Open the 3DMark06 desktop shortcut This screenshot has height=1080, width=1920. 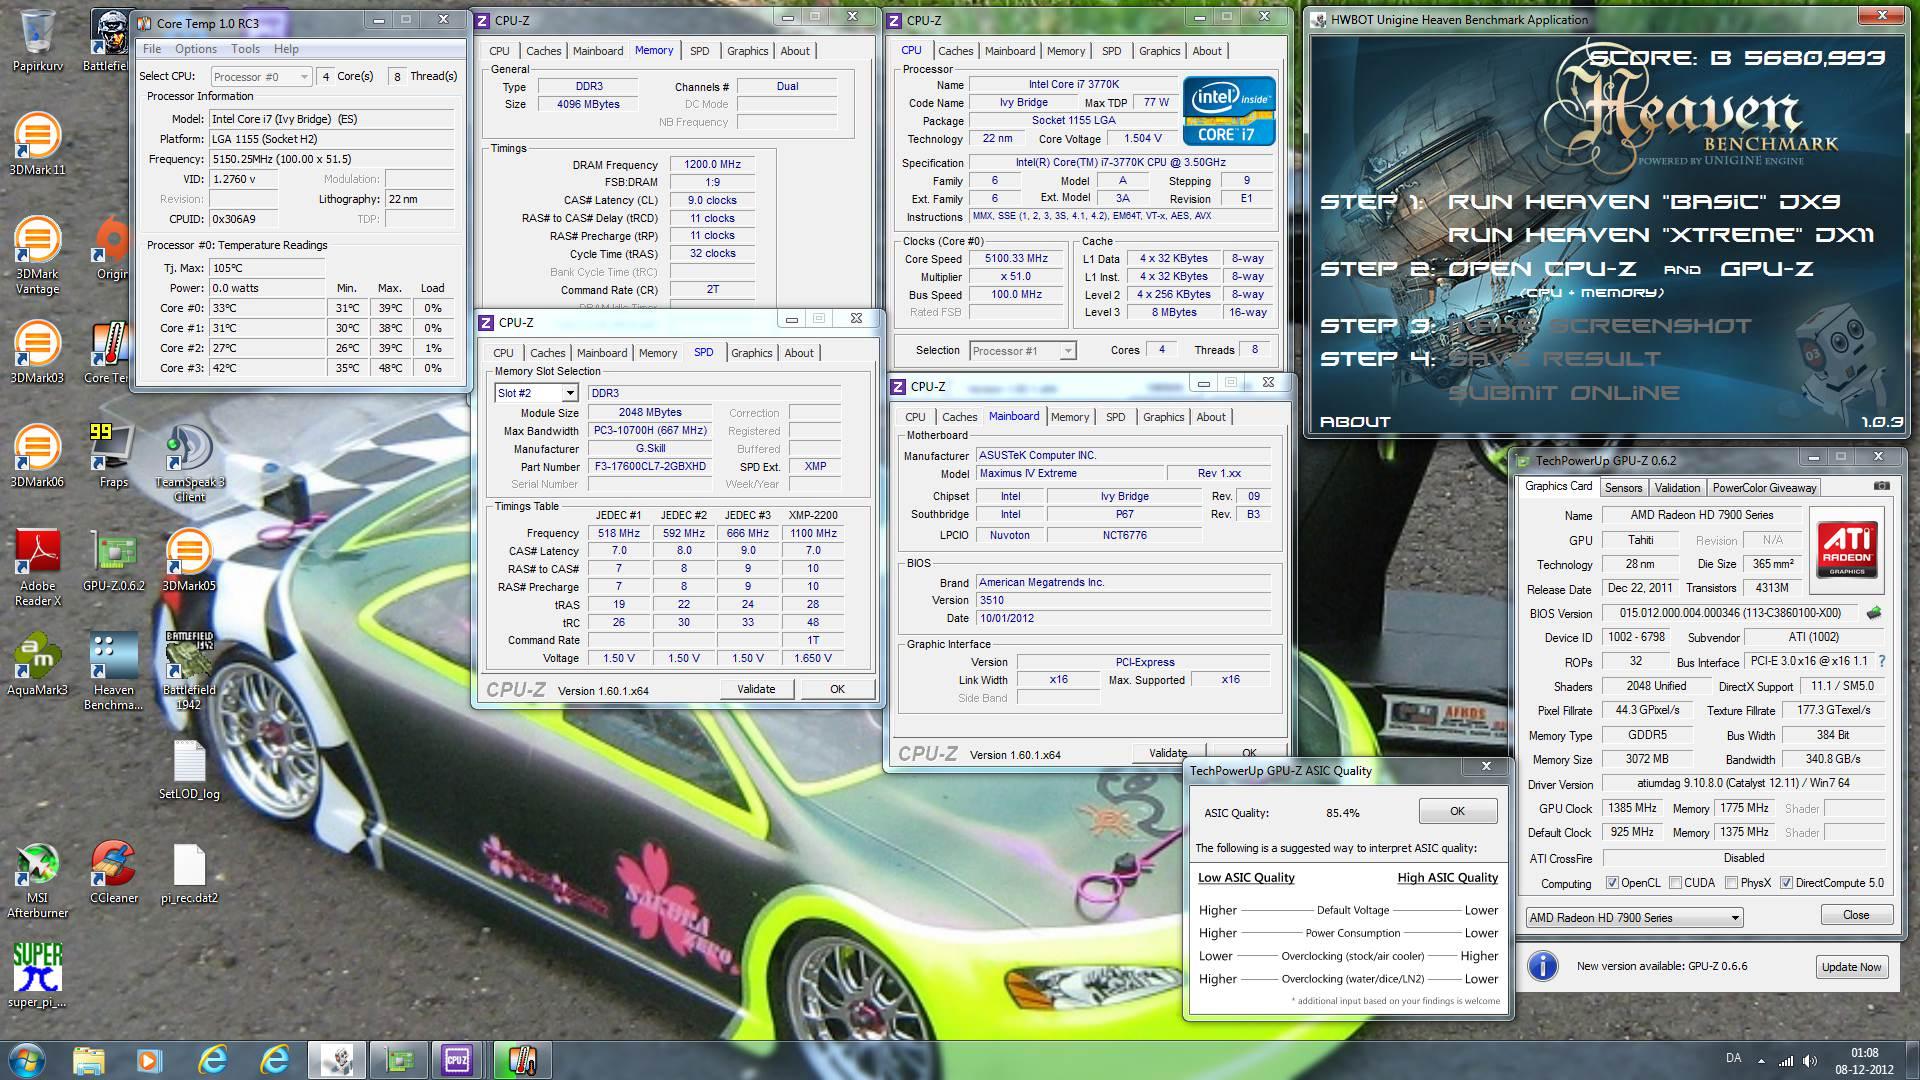pos(37,457)
